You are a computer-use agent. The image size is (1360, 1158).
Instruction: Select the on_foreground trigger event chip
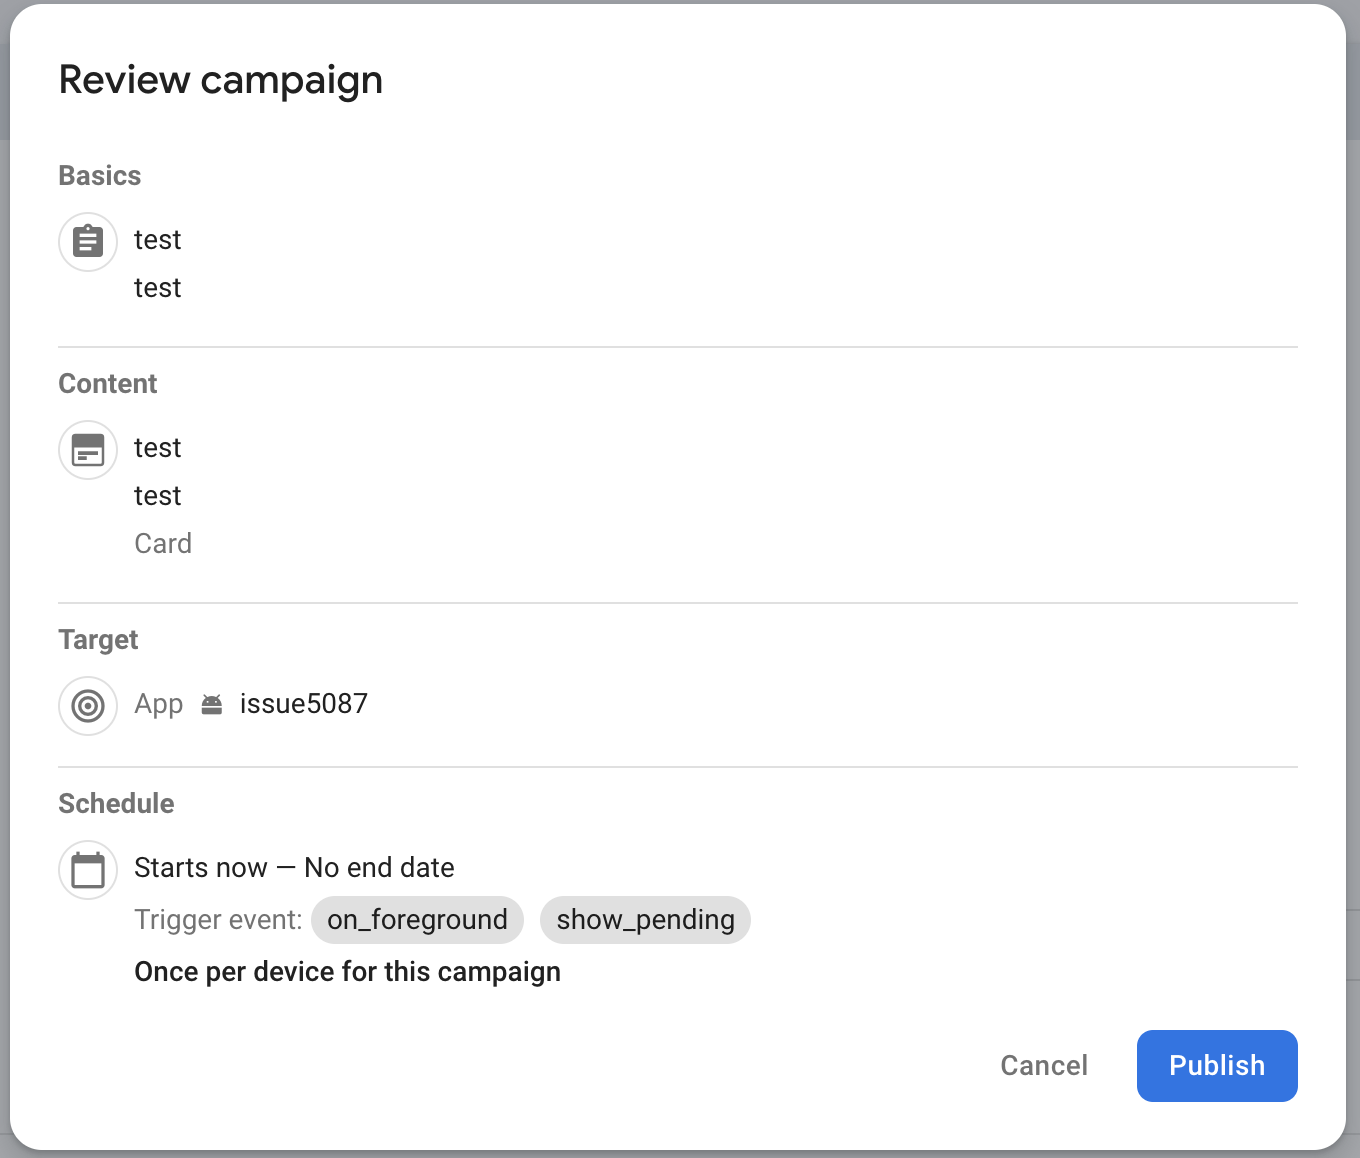coord(417,919)
